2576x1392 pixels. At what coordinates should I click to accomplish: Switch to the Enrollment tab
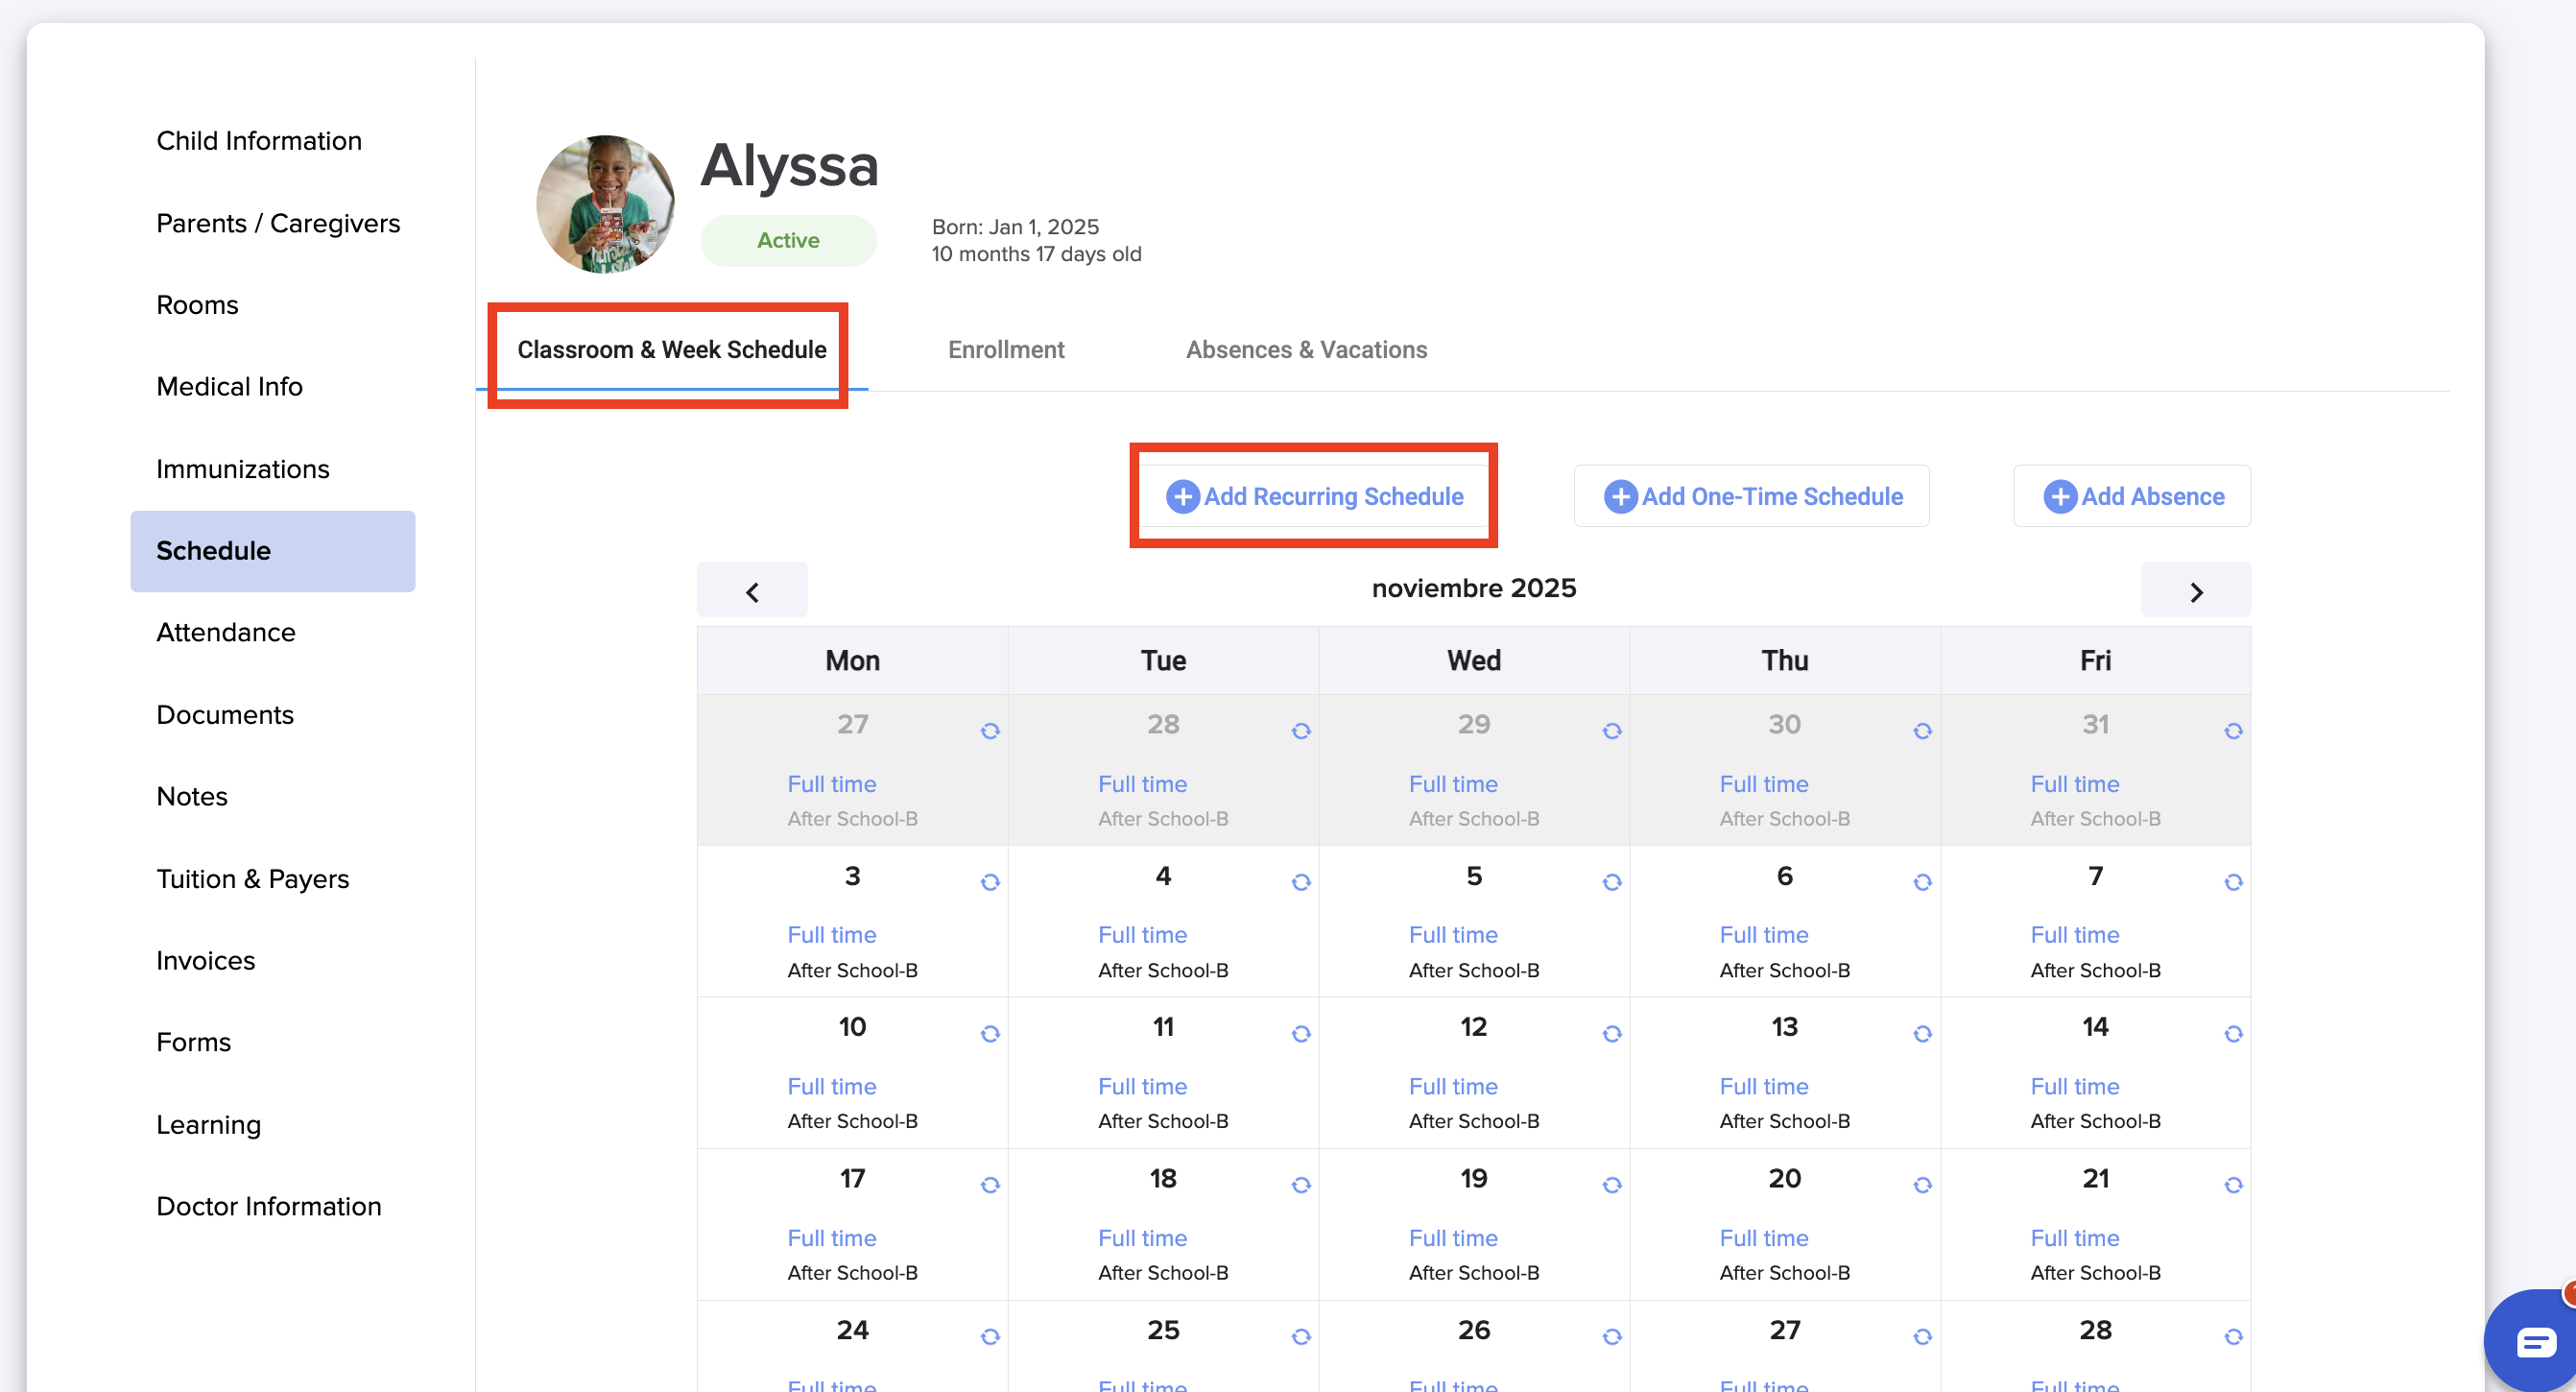pos(1005,350)
